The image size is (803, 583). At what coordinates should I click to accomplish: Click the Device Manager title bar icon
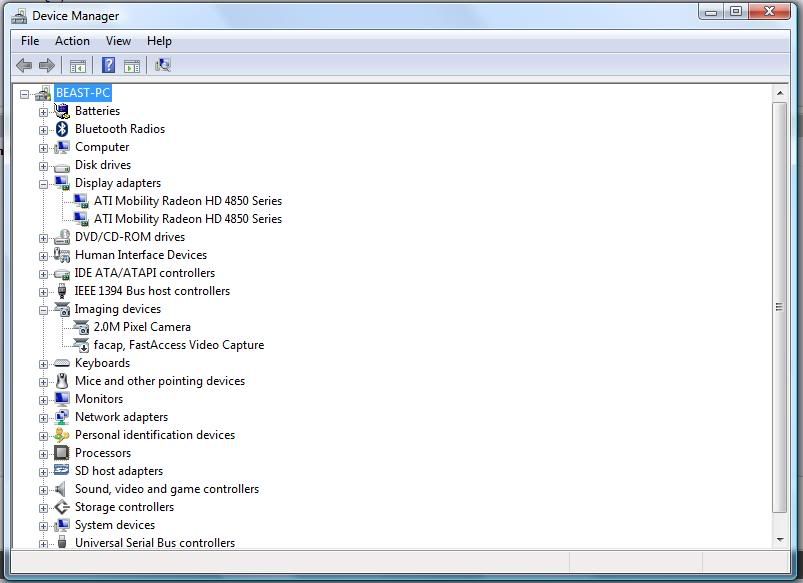(19, 16)
